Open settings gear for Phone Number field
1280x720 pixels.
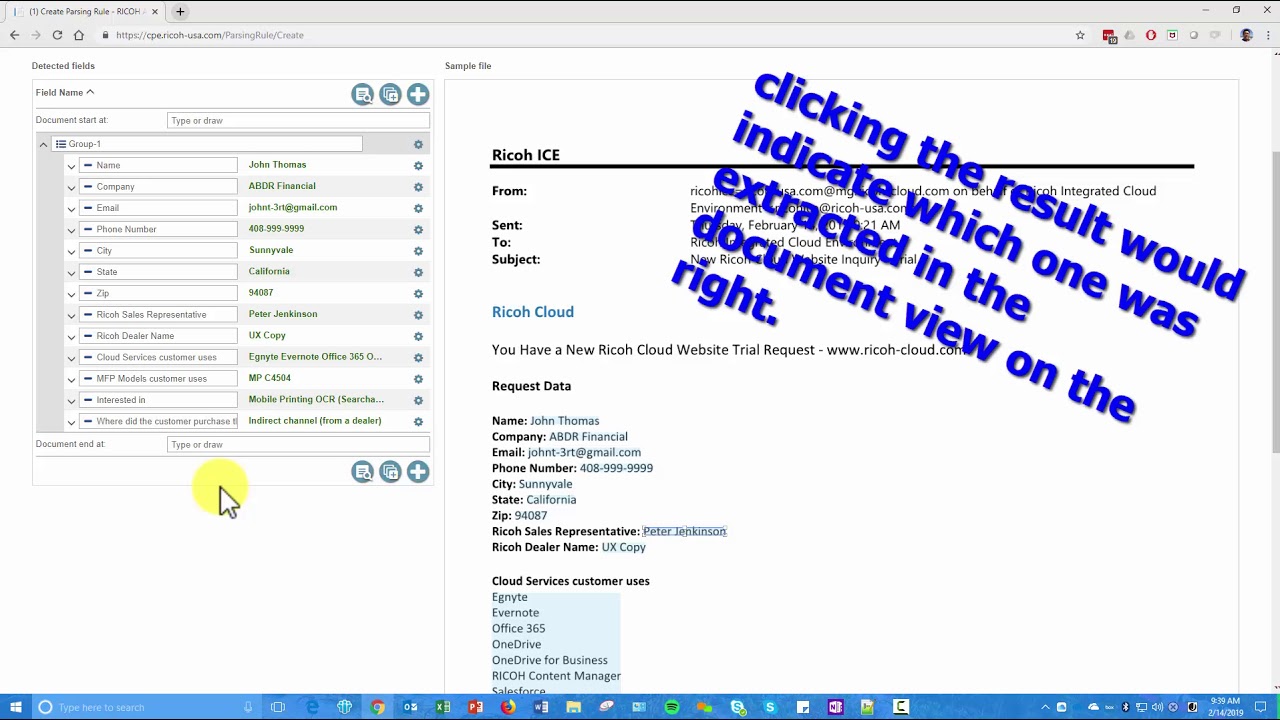(x=418, y=230)
